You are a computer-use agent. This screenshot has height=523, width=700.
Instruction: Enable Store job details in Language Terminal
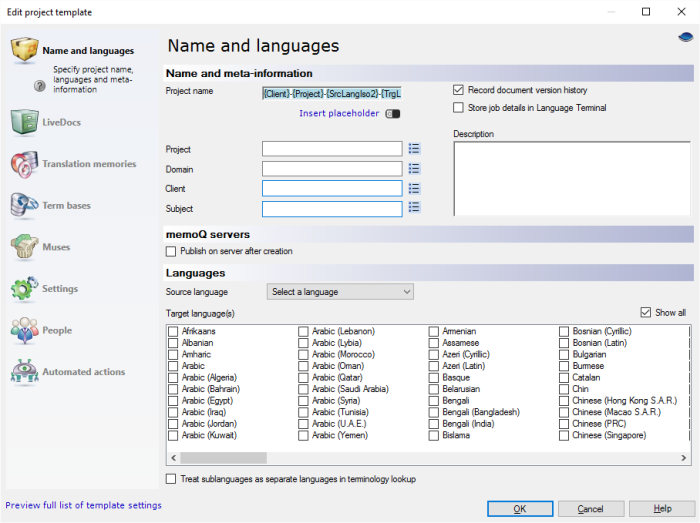(459, 108)
